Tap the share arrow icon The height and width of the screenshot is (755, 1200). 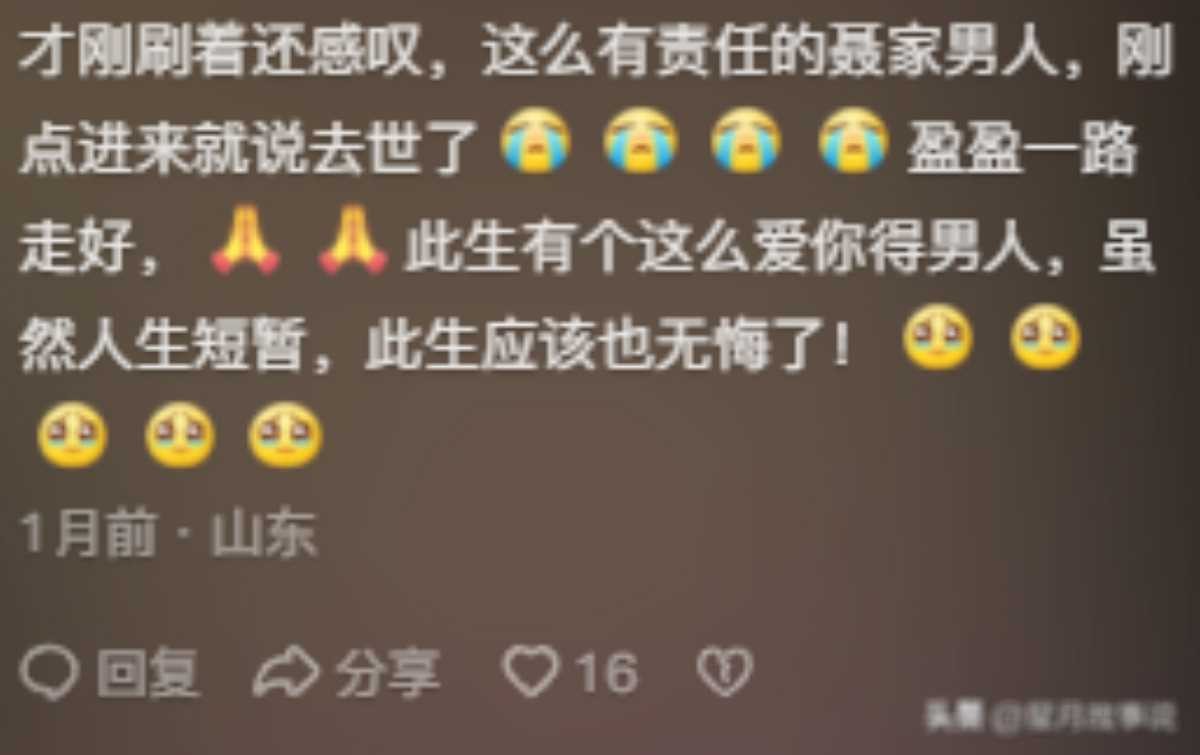(x=287, y=671)
